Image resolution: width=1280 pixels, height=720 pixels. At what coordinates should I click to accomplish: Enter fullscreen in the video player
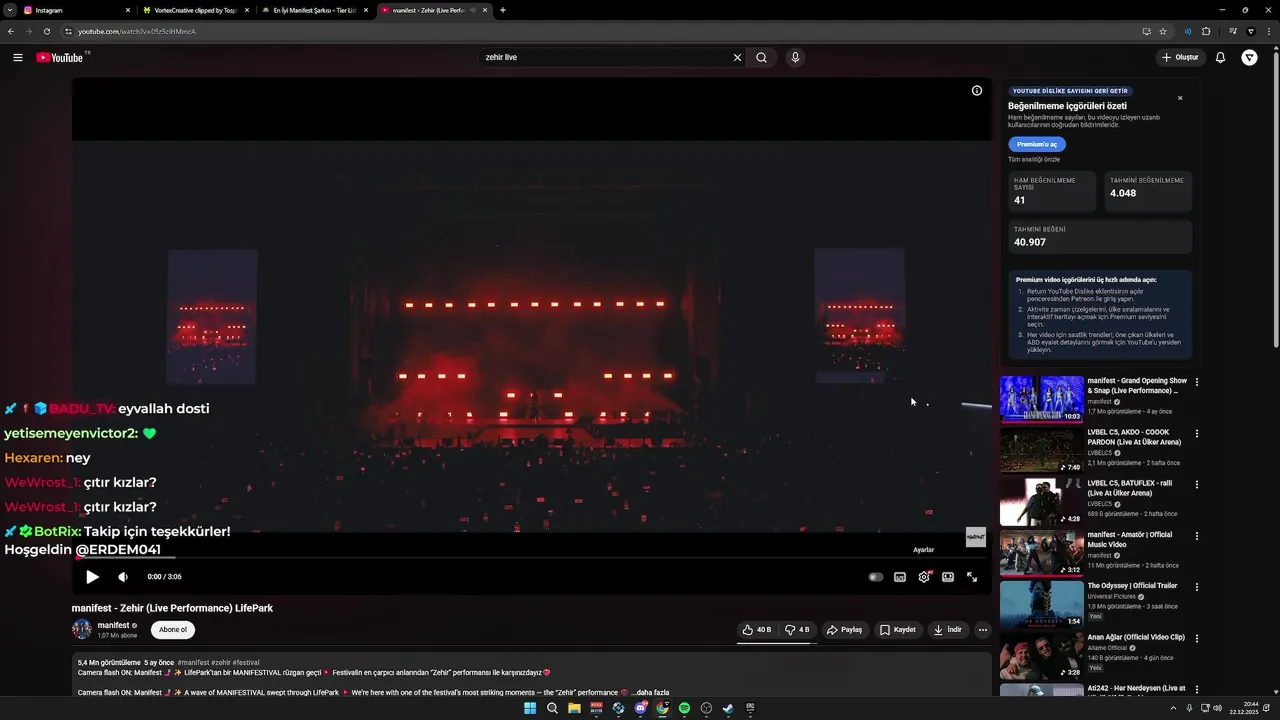[x=972, y=577]
